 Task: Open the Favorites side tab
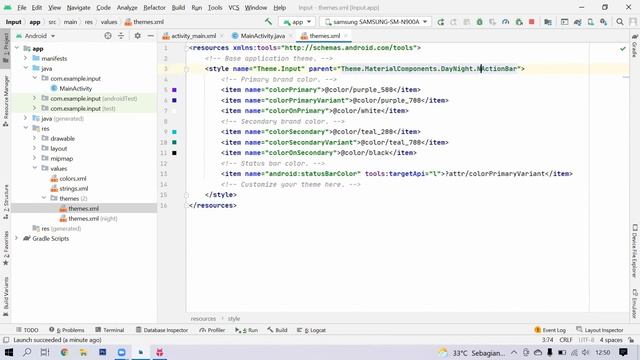(x=6, y=248)
